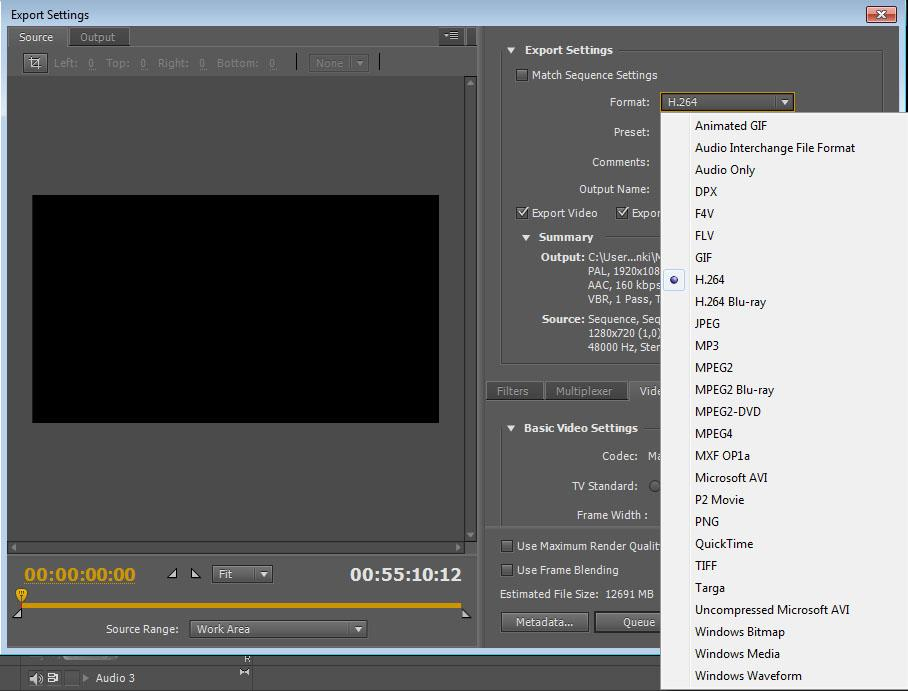Click the selected H.264 radio bullet
The image size is (908, 691).
pyautogui.click(x=674, y=280)
